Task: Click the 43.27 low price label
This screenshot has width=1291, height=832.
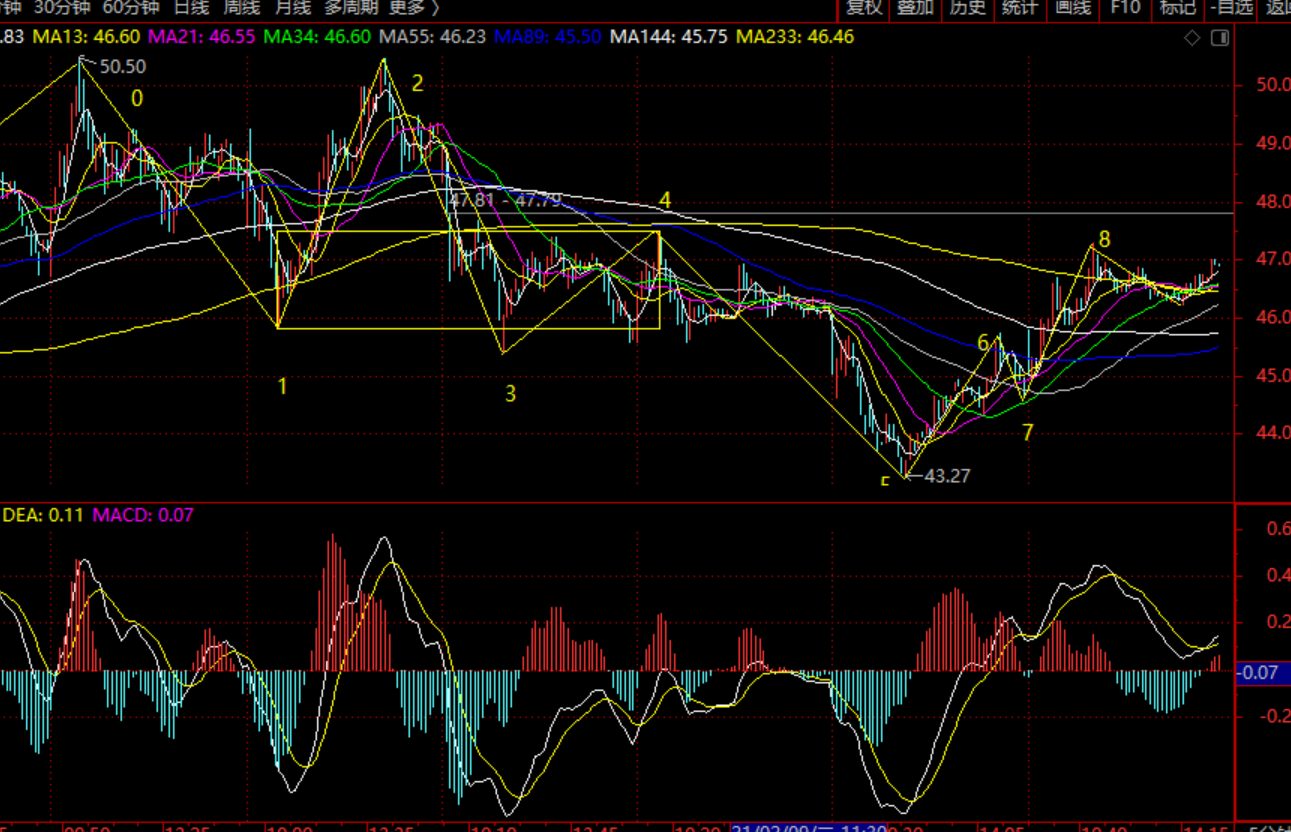Action: [x=947, y=476]
